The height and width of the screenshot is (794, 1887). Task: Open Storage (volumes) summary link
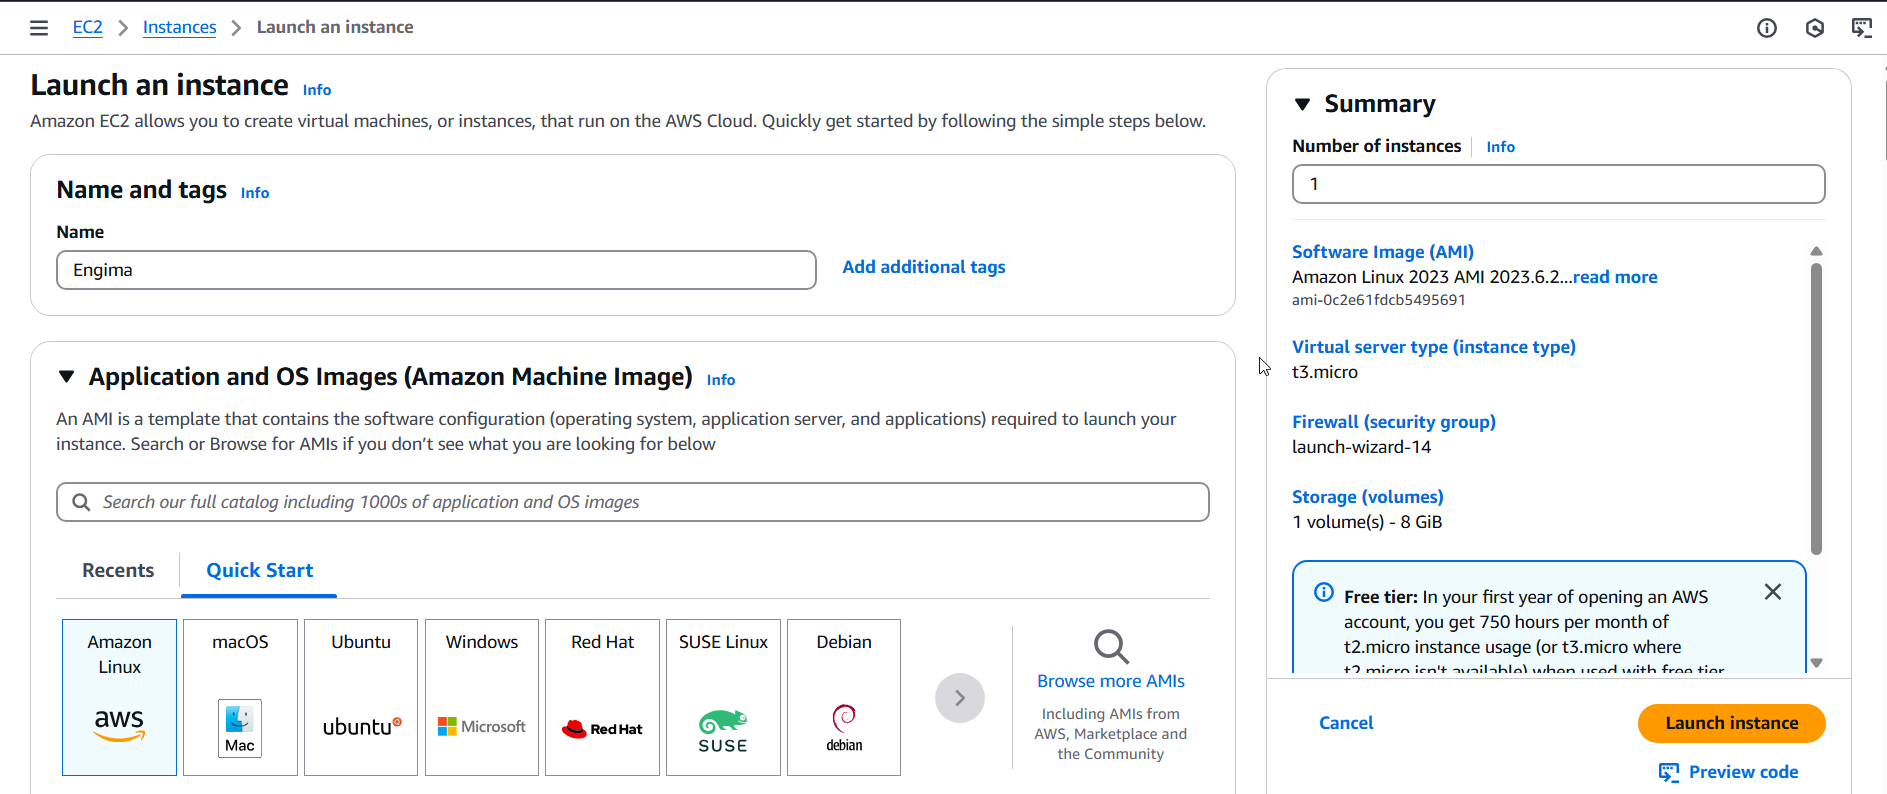(x=1367, y=497)
